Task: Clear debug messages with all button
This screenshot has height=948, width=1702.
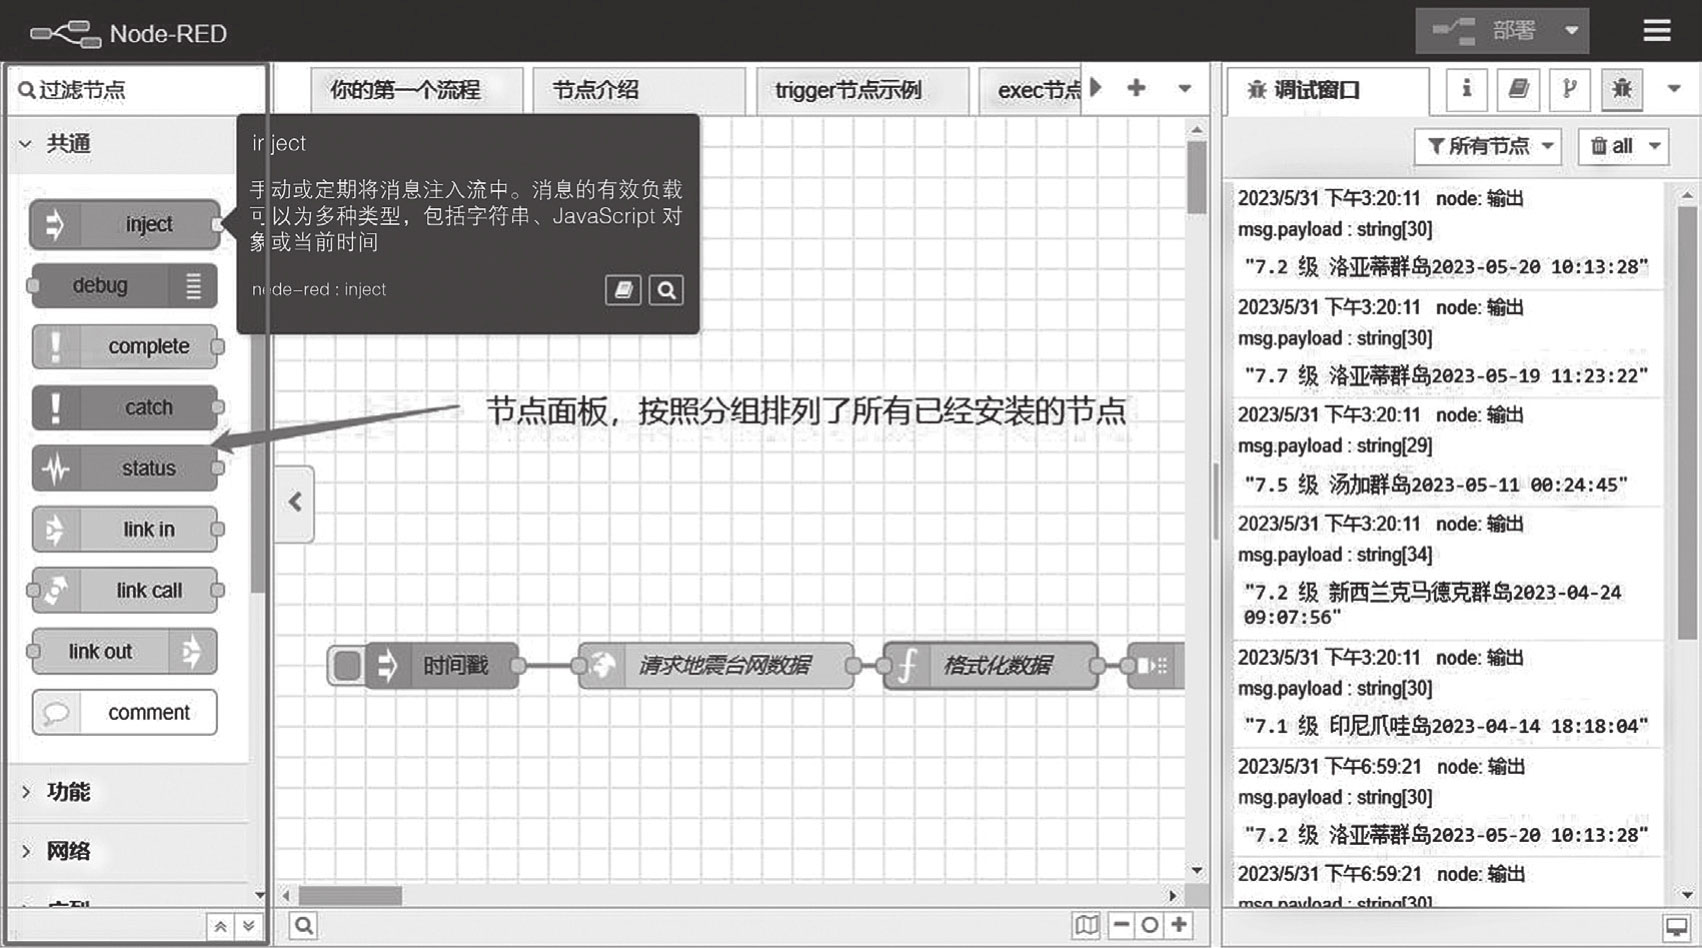Action: point(1613,147)
